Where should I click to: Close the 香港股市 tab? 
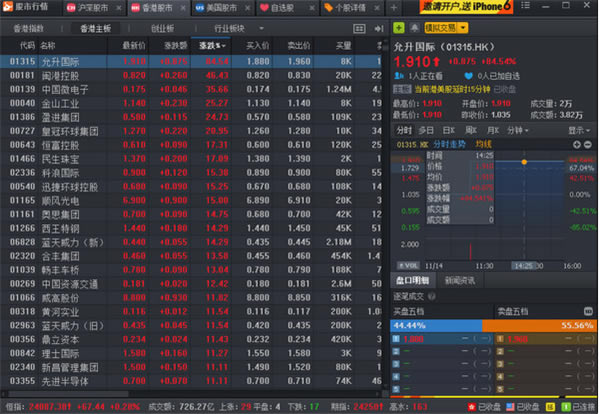pyautogui.click(x=184, y=8)
